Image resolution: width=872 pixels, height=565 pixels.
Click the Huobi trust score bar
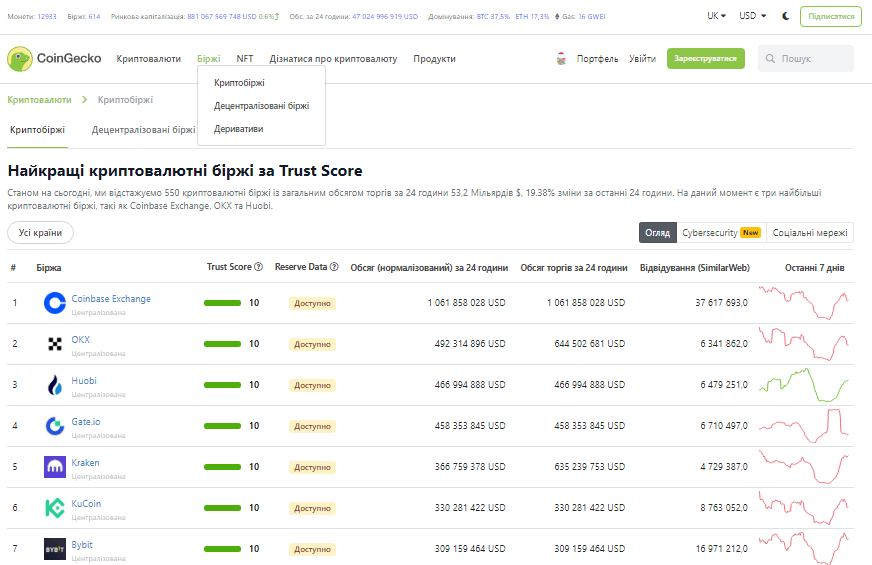click(x=222, y=385)
